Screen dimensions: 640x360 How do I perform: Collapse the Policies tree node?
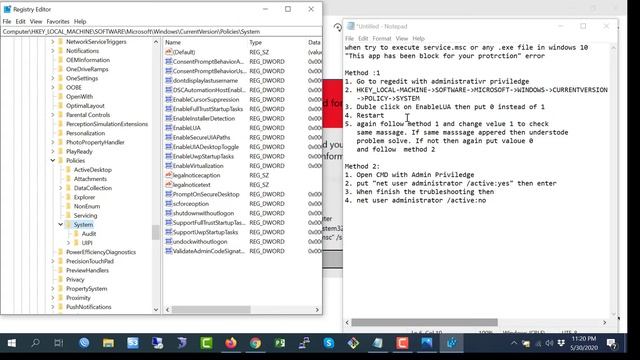click(x=53, y=160)
